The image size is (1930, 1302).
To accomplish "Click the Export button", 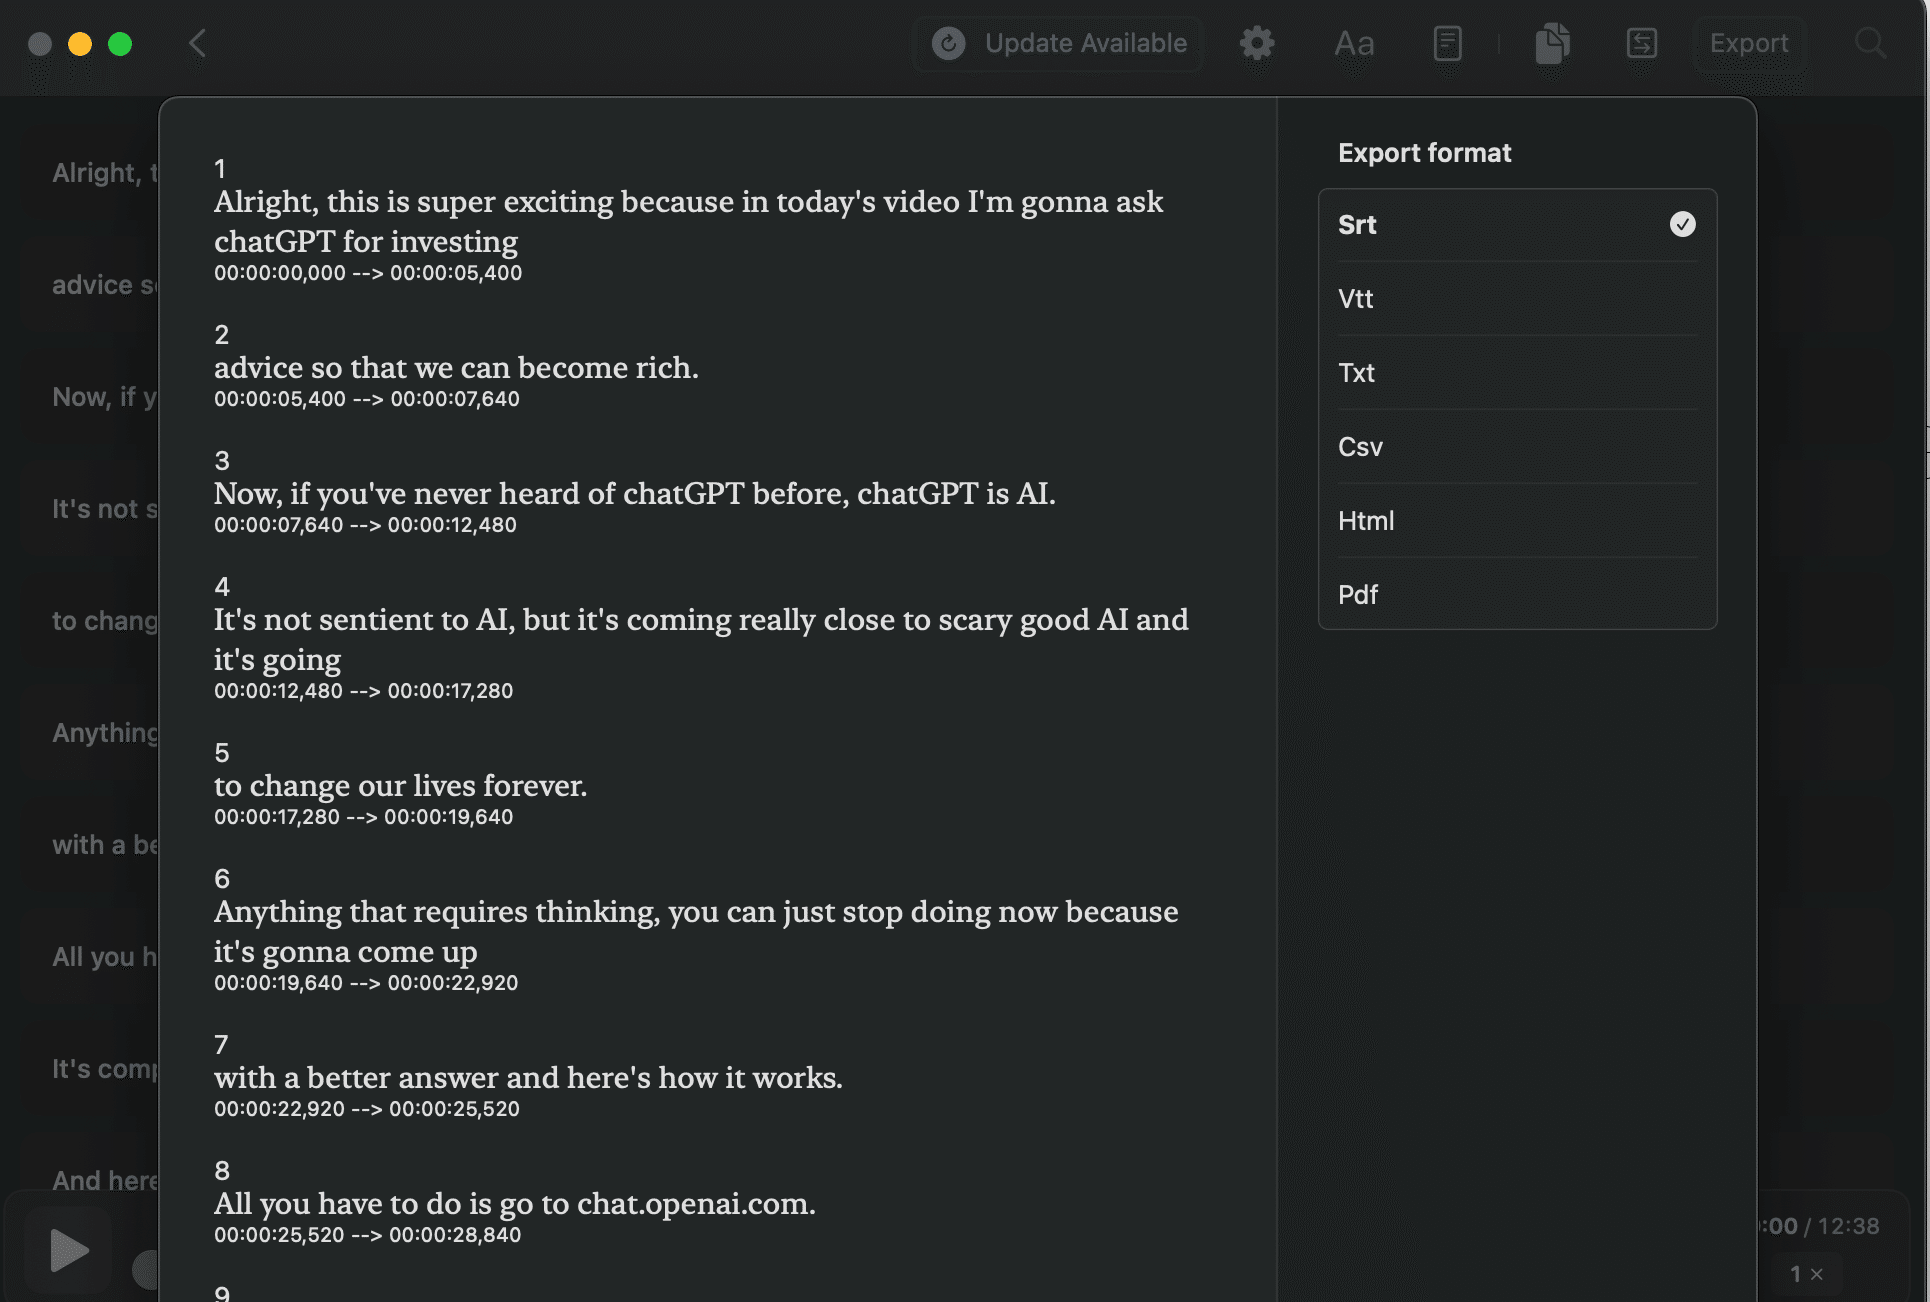I will [1749, 43].
